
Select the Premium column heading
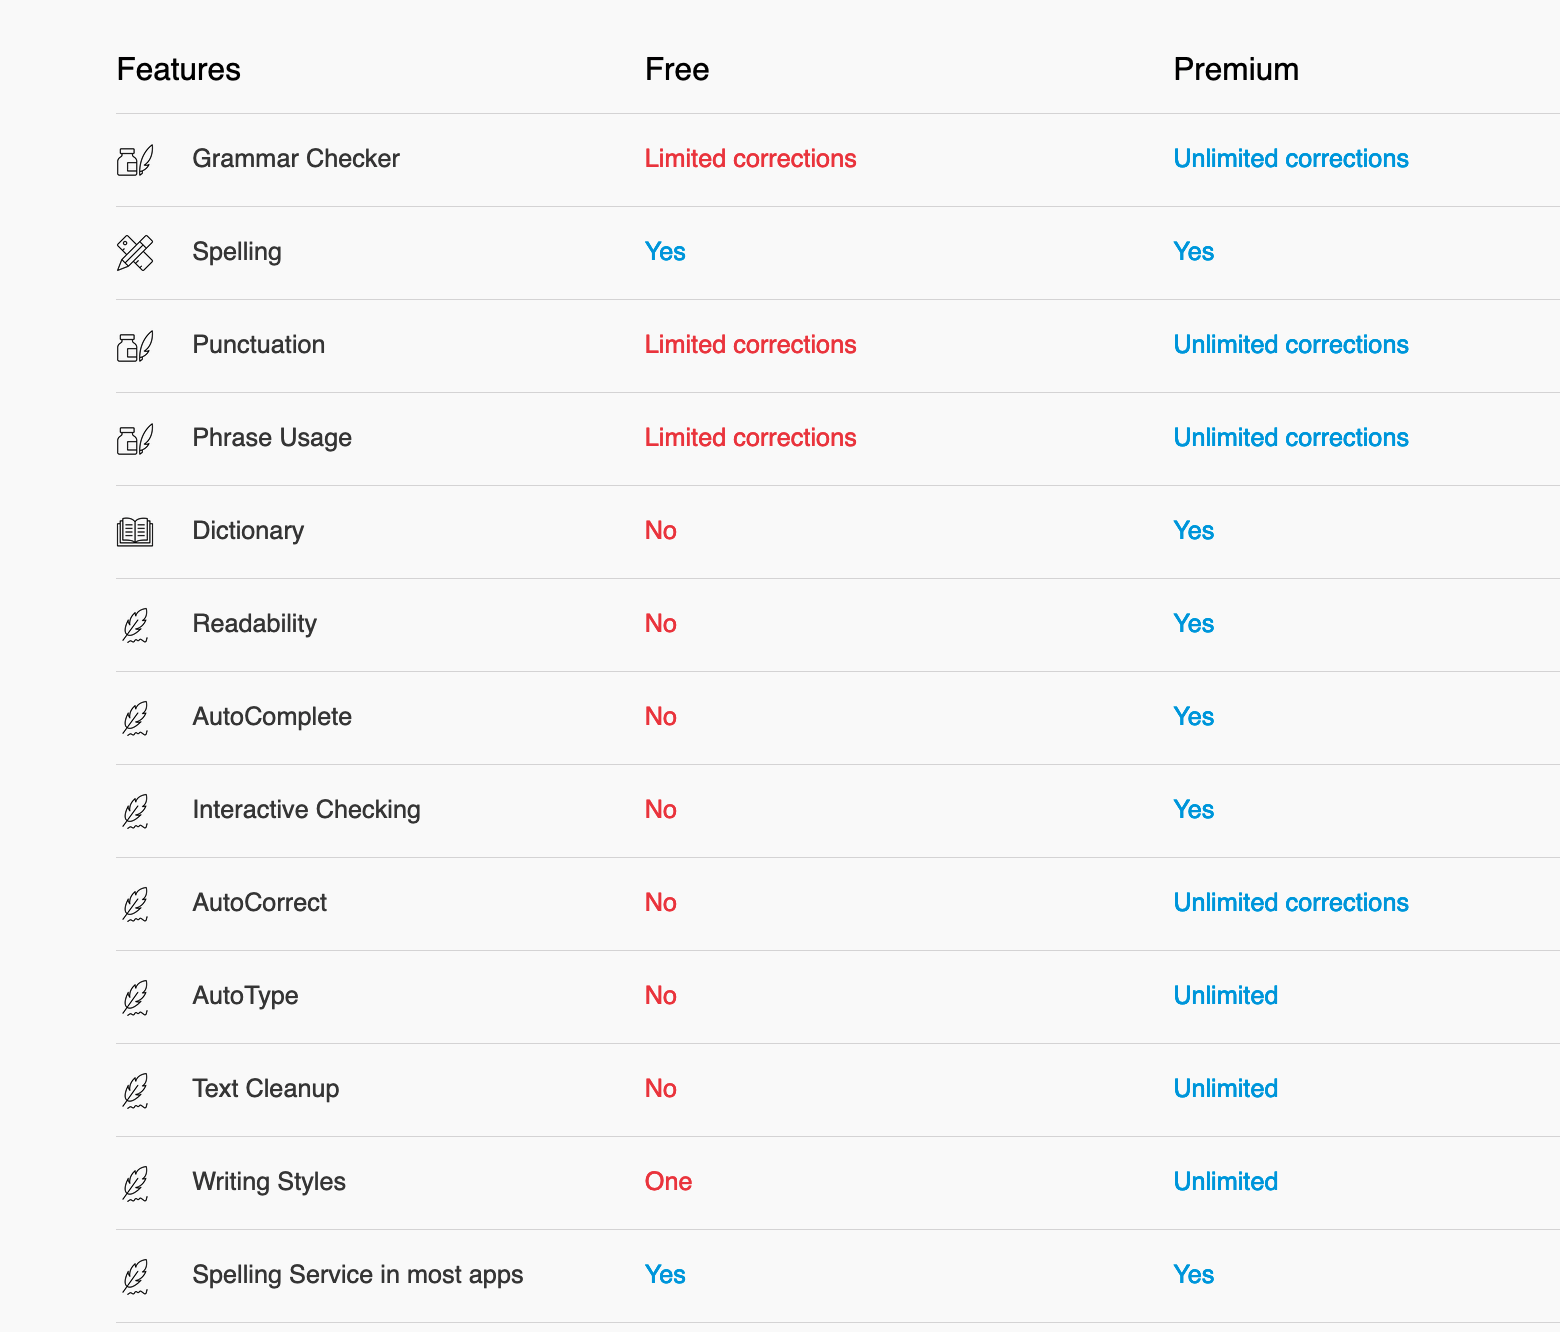click(x=1236, y=69)
